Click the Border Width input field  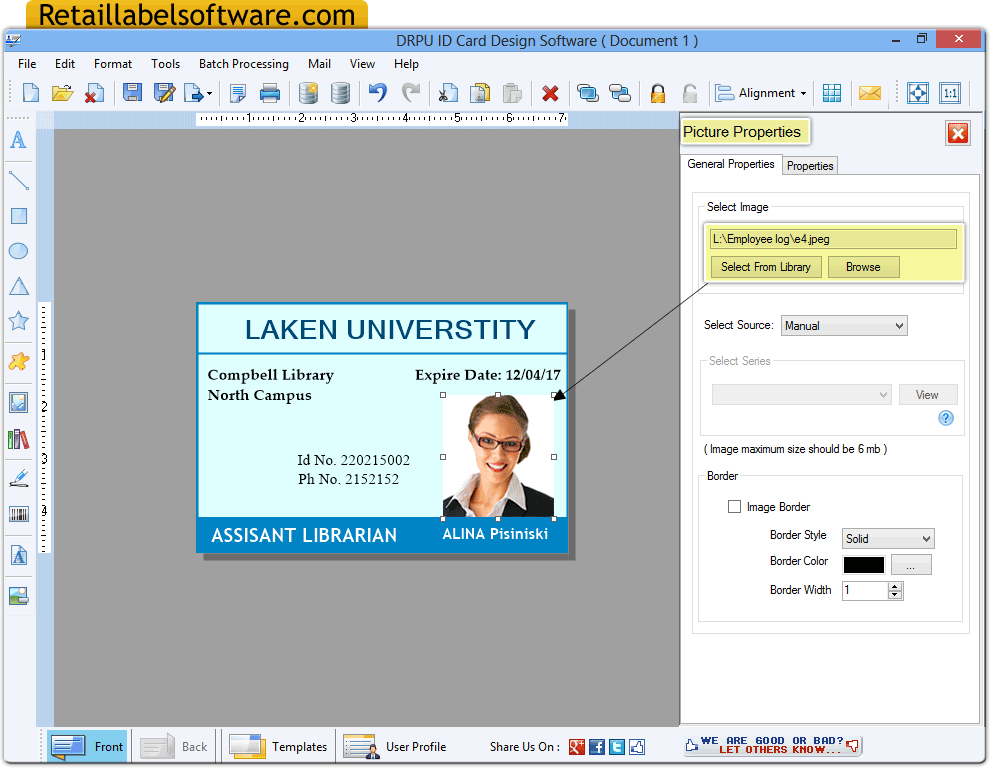click(x=864, y=591)
